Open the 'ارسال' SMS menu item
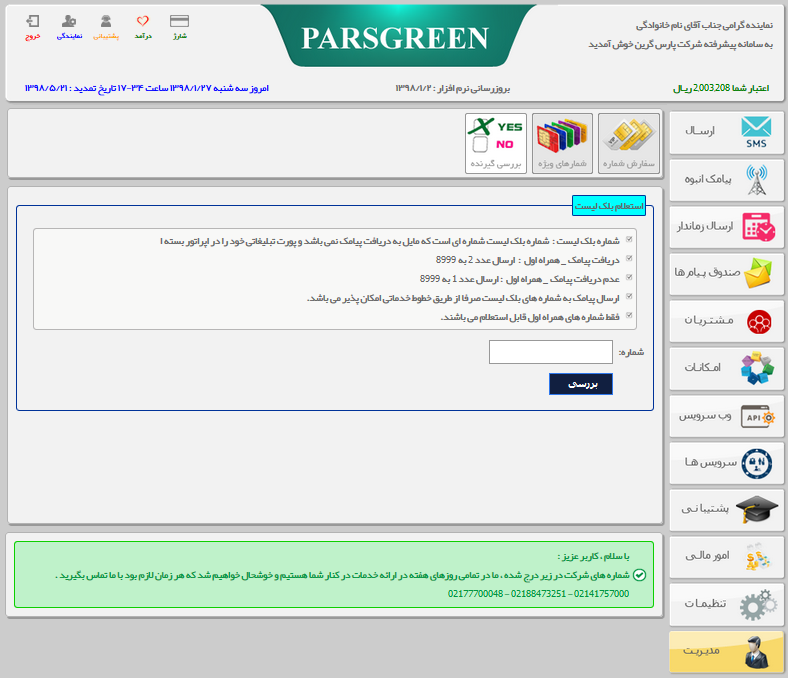This screenshot has height=678, width=788. point(700,131)
